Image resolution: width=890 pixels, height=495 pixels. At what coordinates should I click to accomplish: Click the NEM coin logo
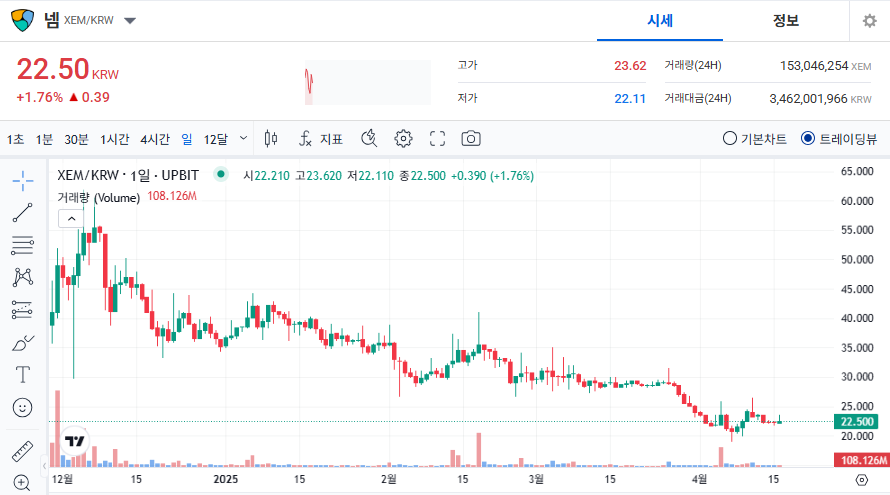[23, 20]
